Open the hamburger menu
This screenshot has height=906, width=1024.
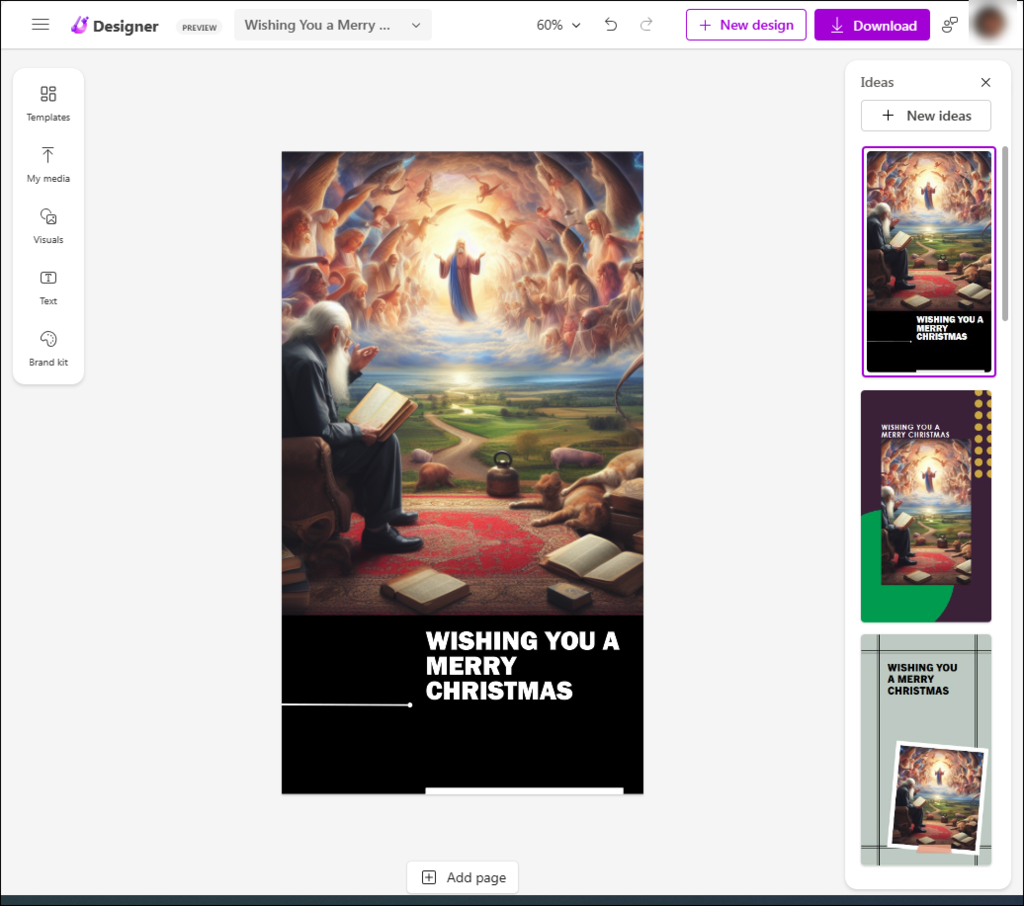(40, 25)
